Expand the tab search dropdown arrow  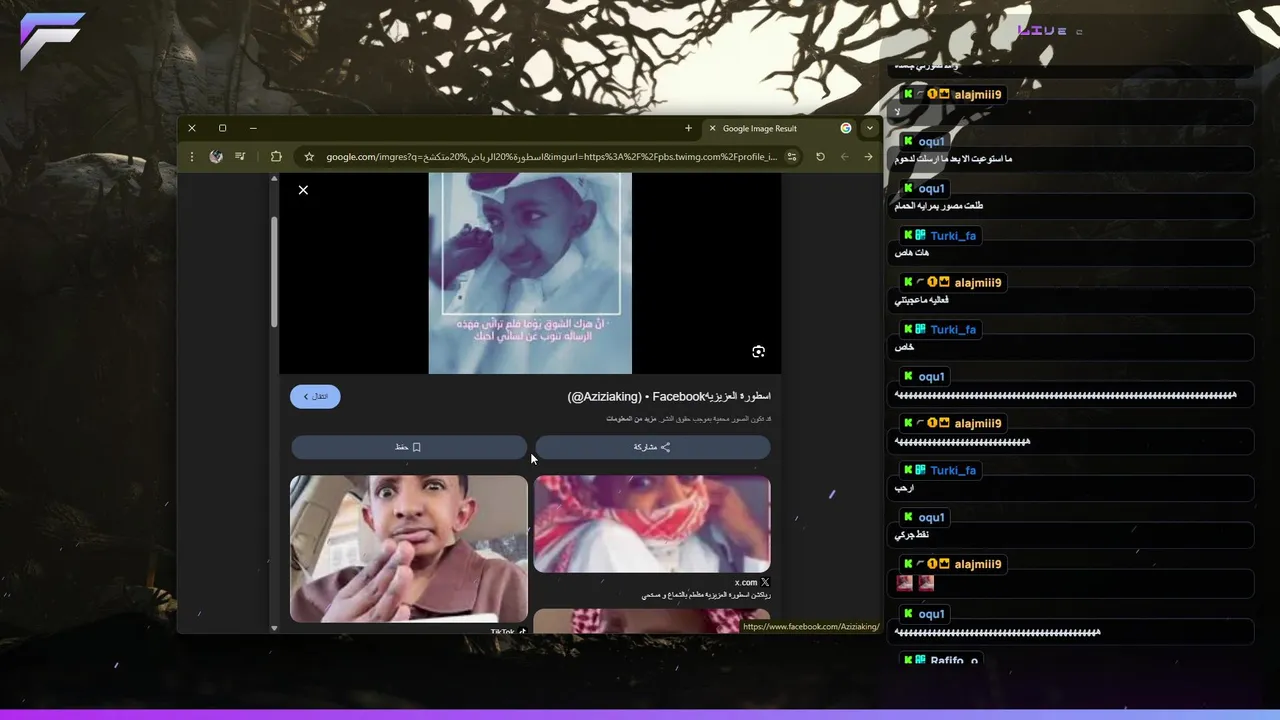point(869,128)
